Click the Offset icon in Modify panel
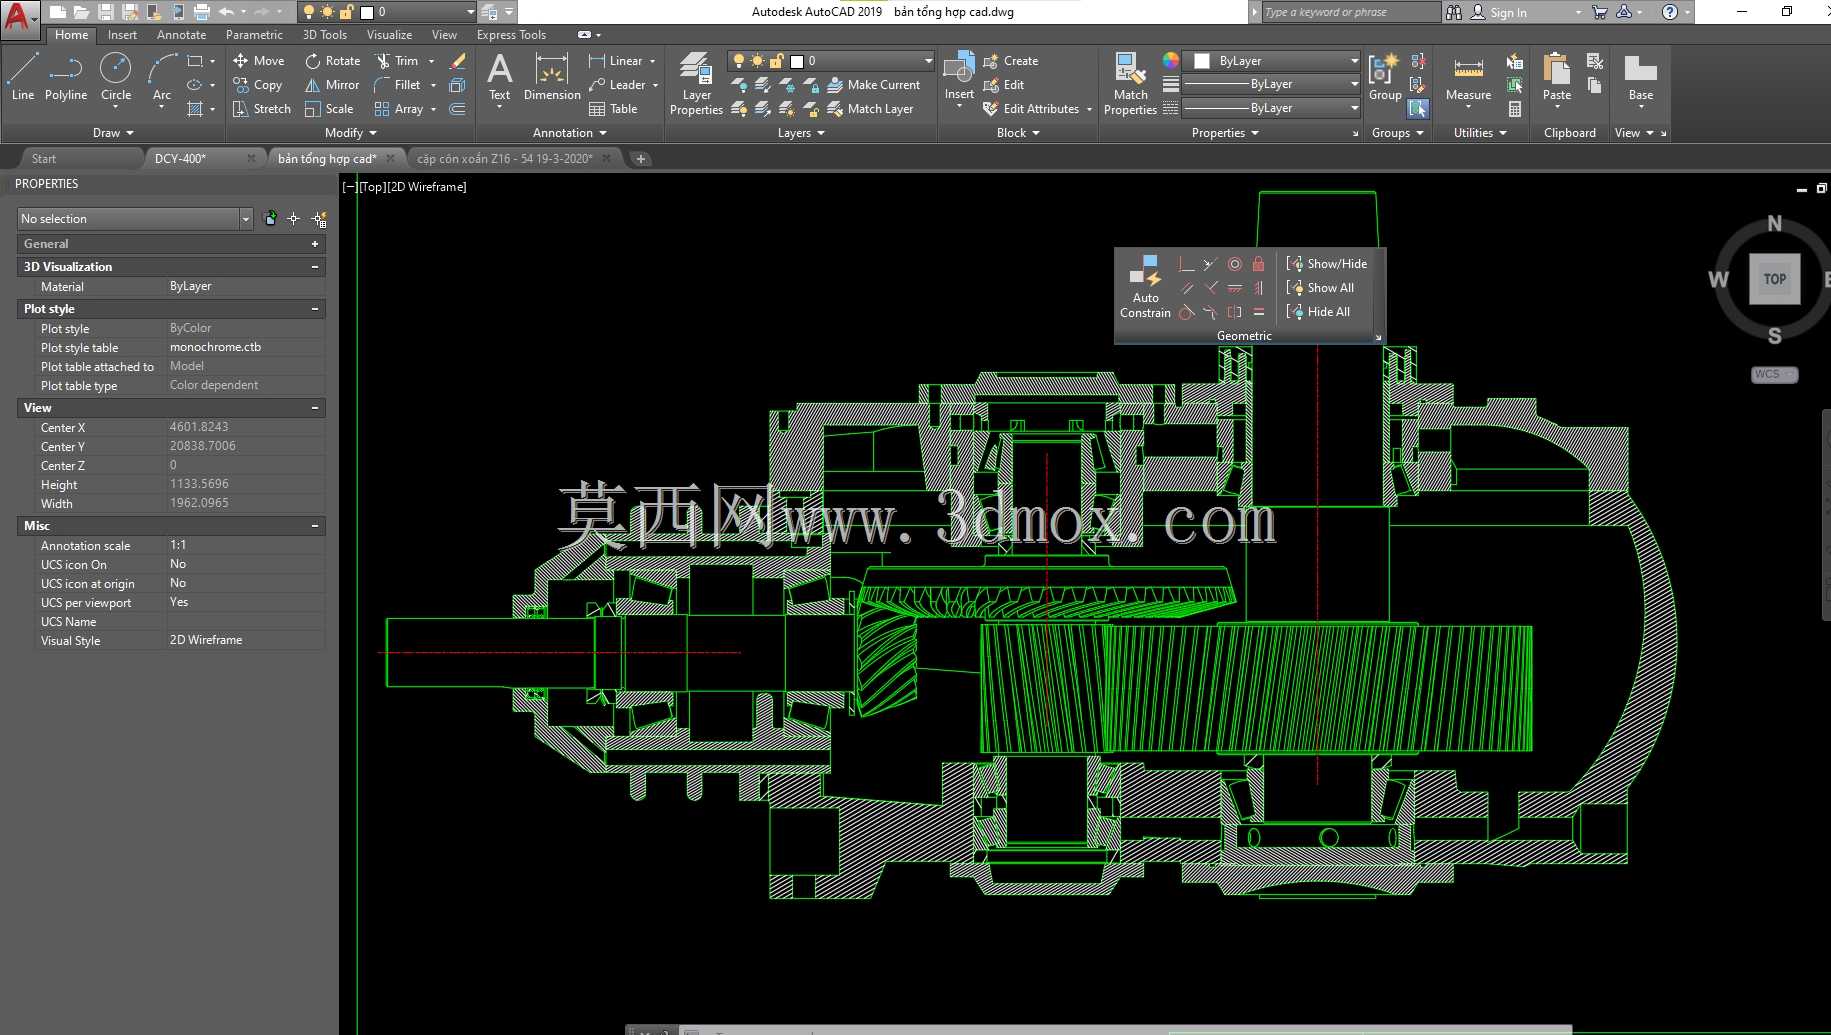Image resolution: width=1831 pixels, height=1035 pixels. [x=458, y=109]
